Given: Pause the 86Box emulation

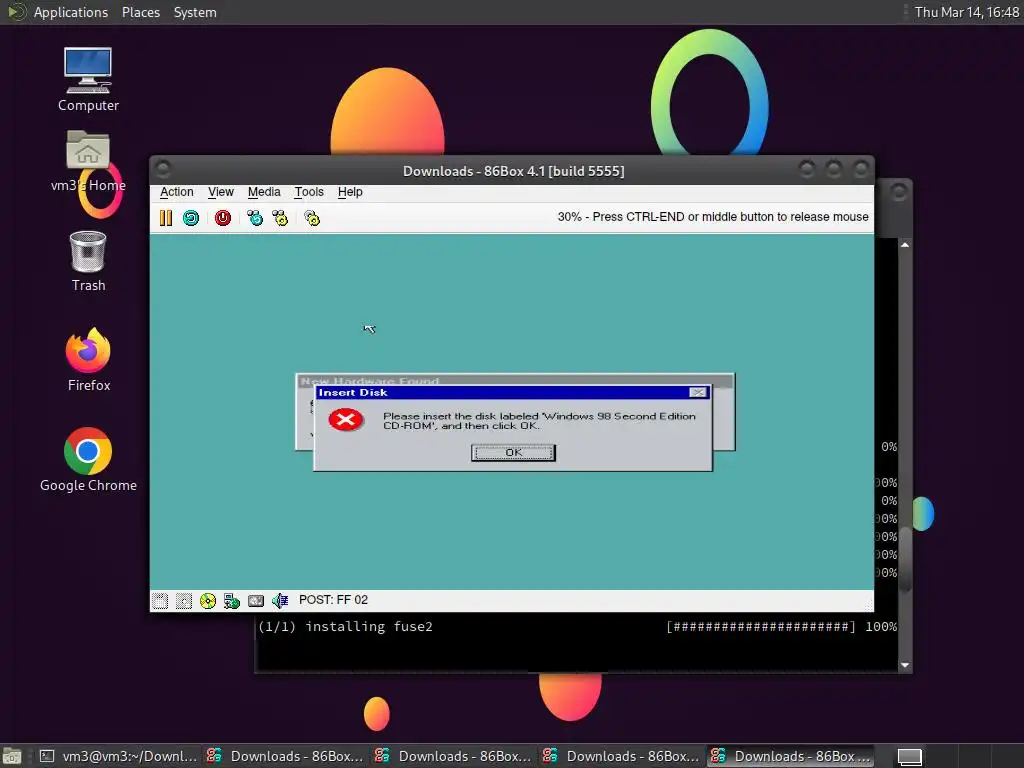Looking at the screenshot, I should (x=166, y=218).
